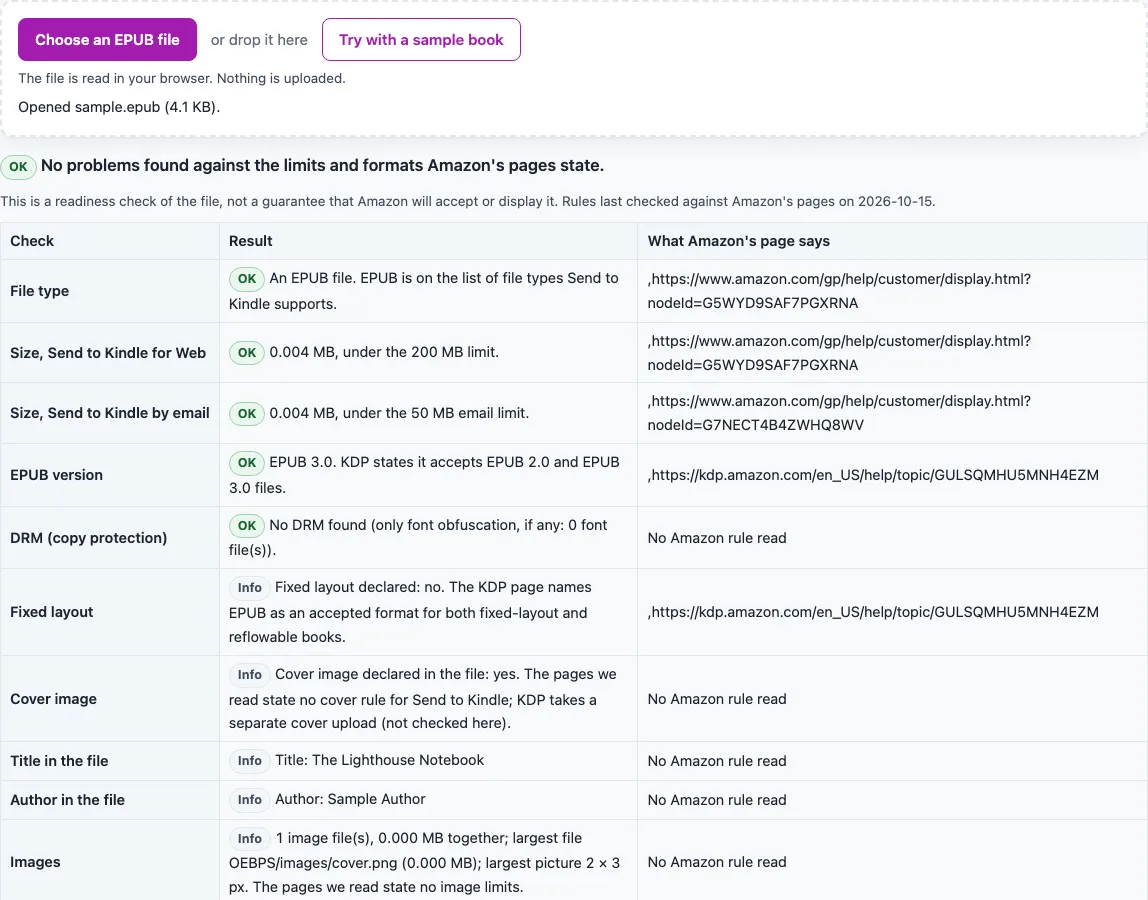
Task: Click the 'EPUB version' row label
Action: [x=56, y=475]
